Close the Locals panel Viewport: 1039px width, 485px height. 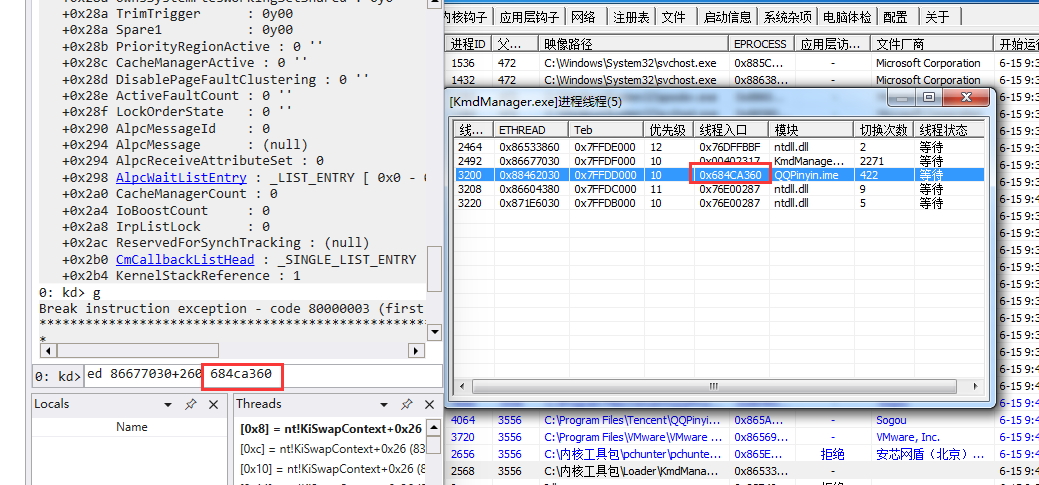213,405
